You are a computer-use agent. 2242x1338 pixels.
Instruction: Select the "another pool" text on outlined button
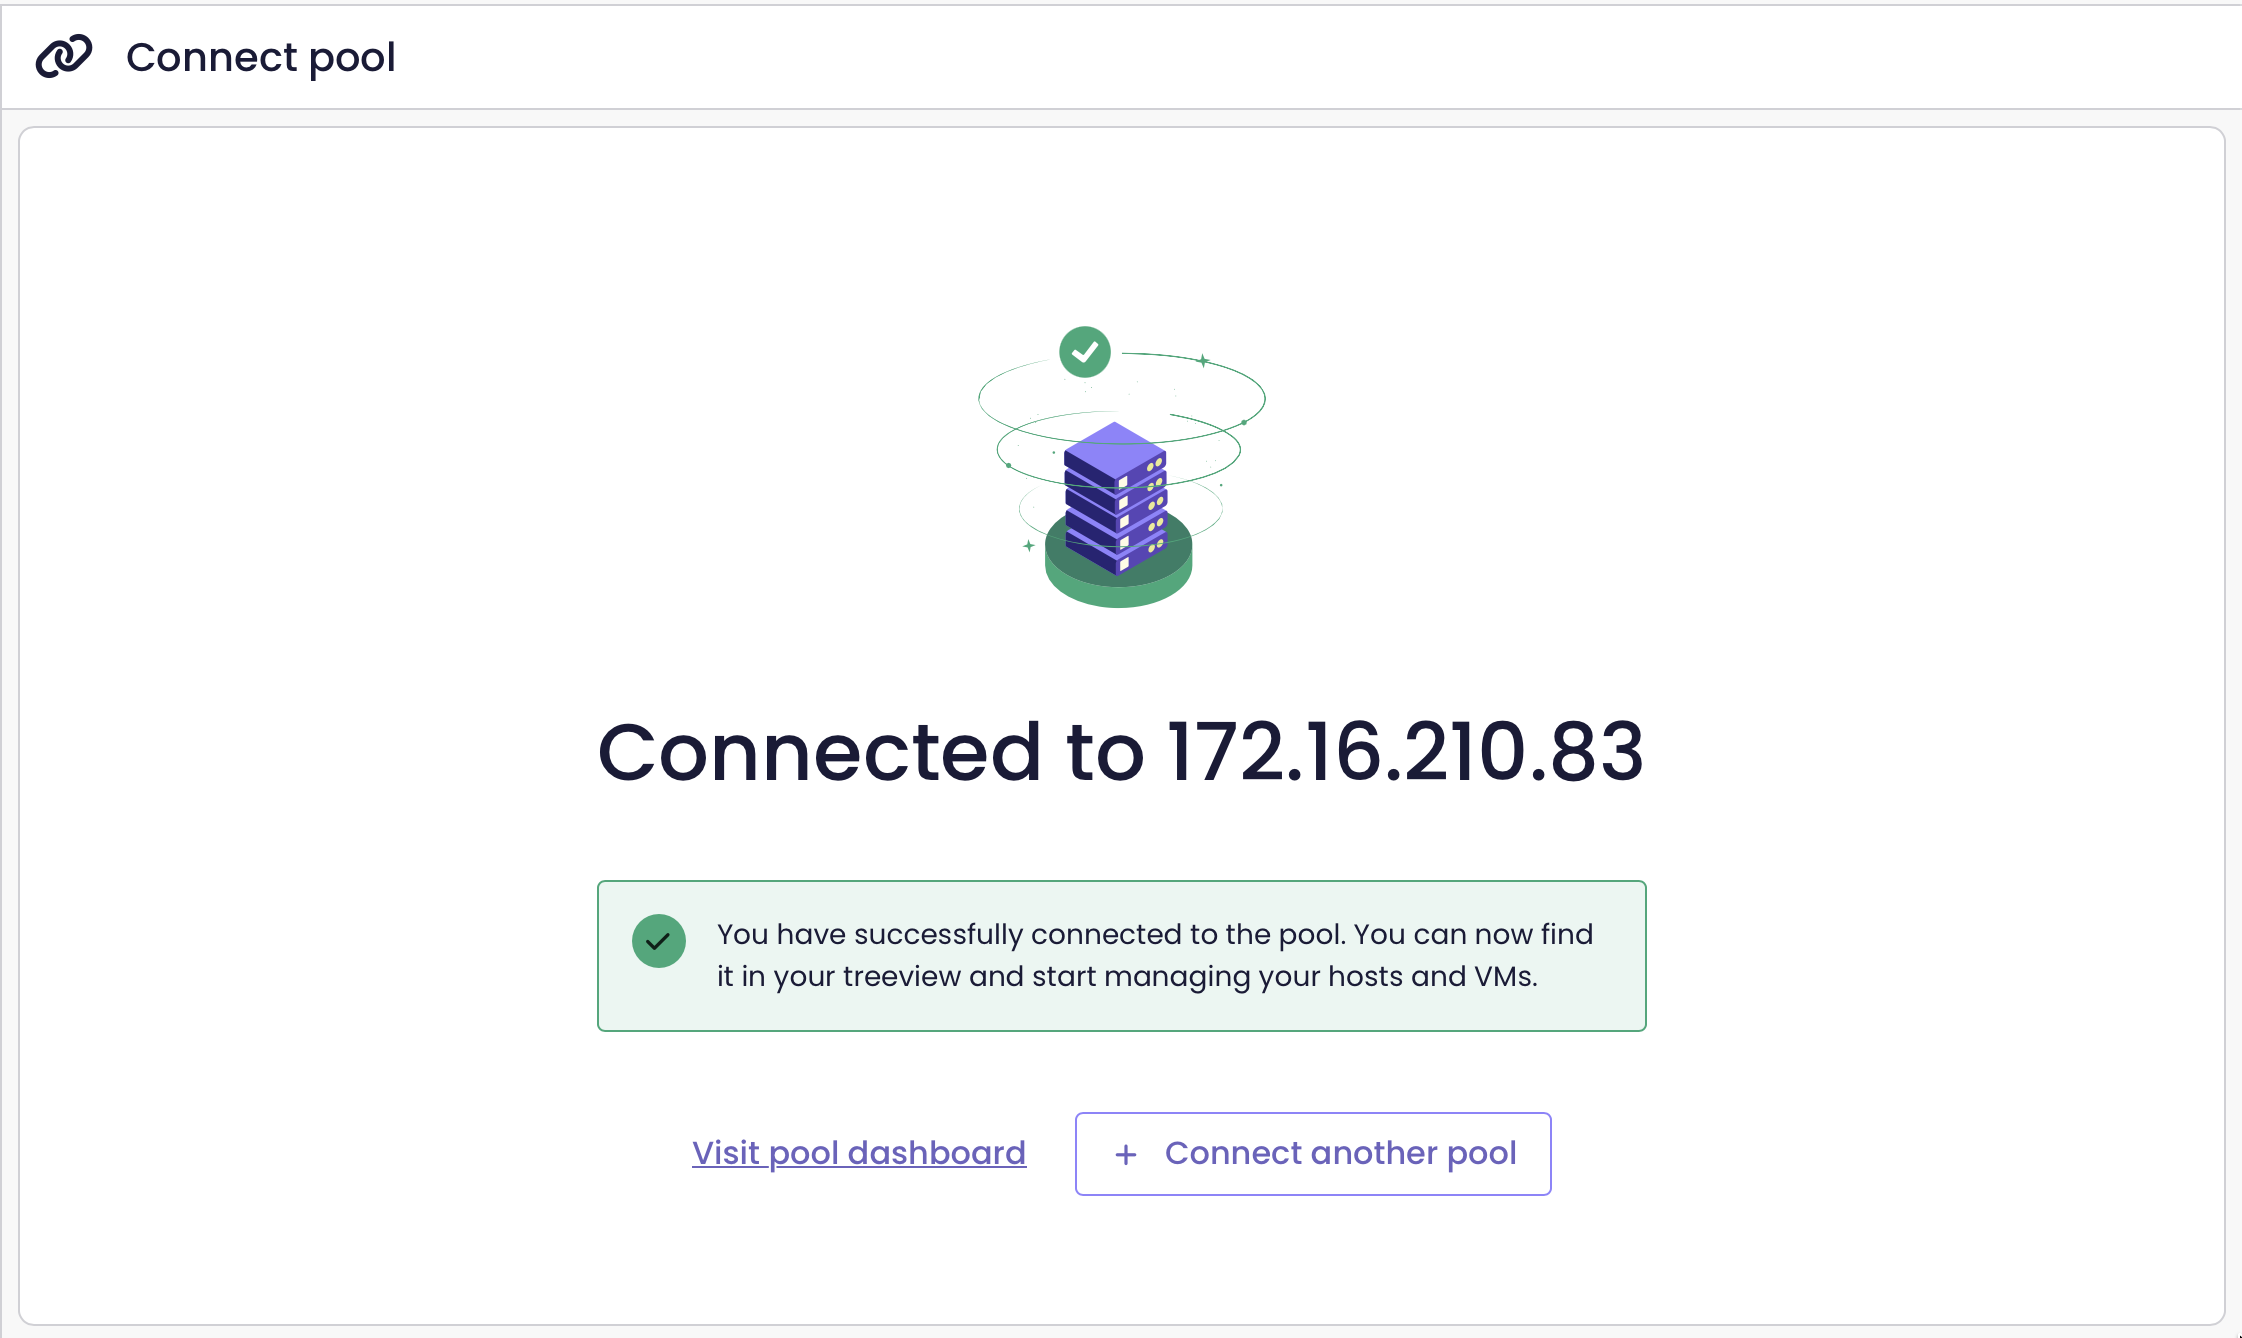pyautogui.click(x=1414, y=1153)
